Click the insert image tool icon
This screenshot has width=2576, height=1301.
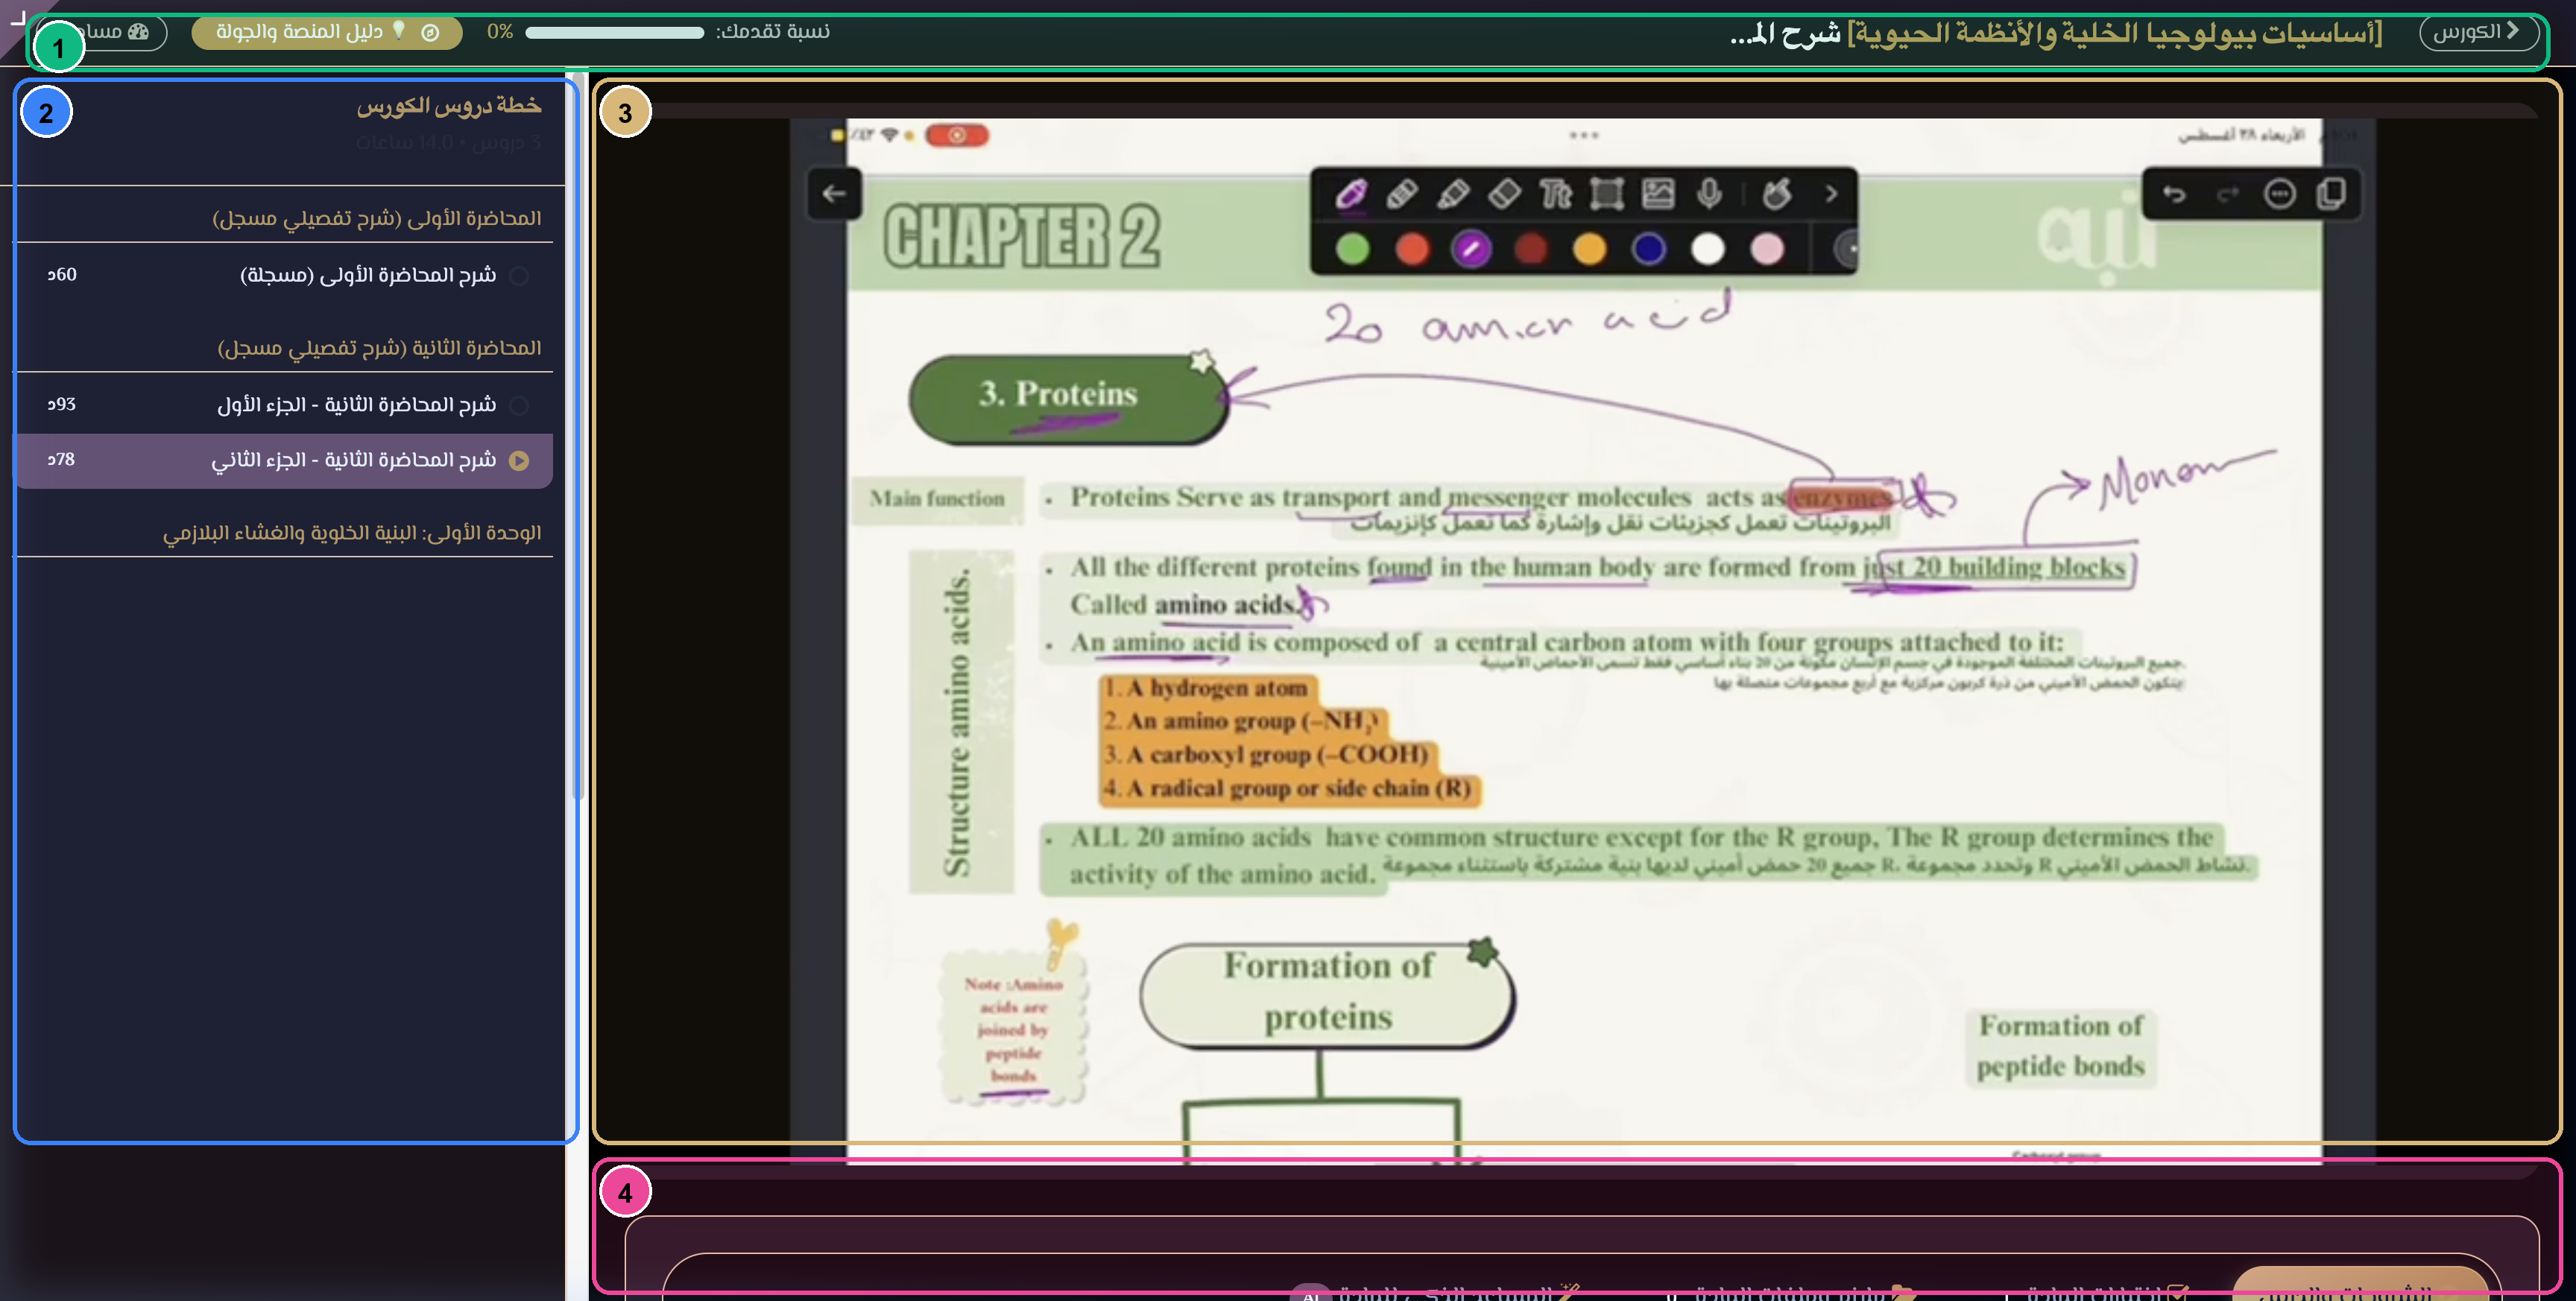click(1658, 193)
